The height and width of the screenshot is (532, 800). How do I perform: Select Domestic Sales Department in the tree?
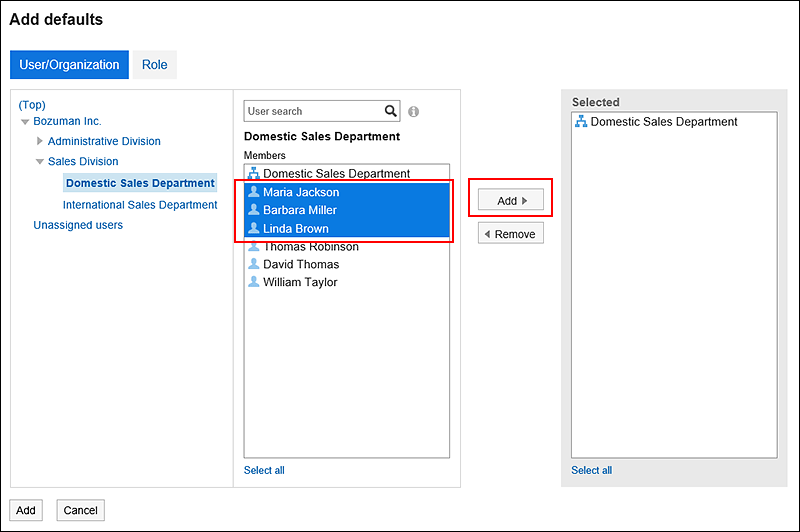(x=140, y=183)
